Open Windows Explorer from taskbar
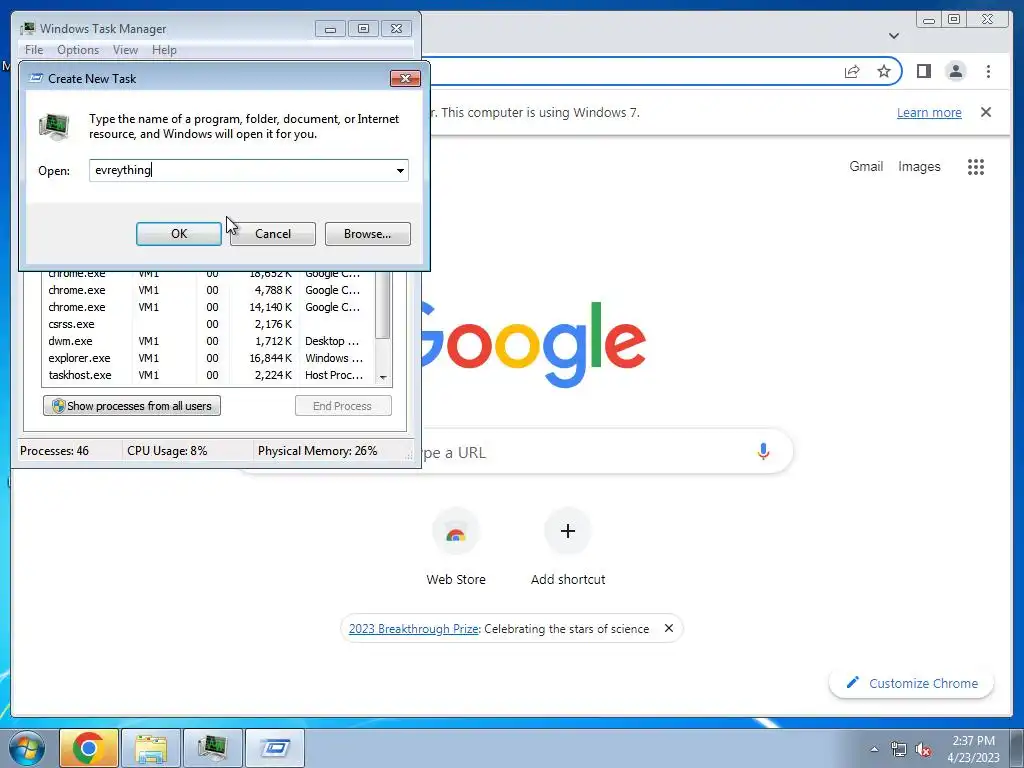Image resolution: width=1024 pixels, height=768 pixels. point(151,748)
